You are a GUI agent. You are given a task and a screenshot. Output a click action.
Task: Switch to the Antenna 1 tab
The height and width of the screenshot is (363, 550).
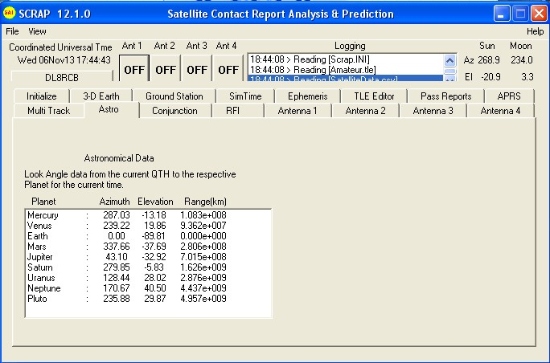coord(297,111)
